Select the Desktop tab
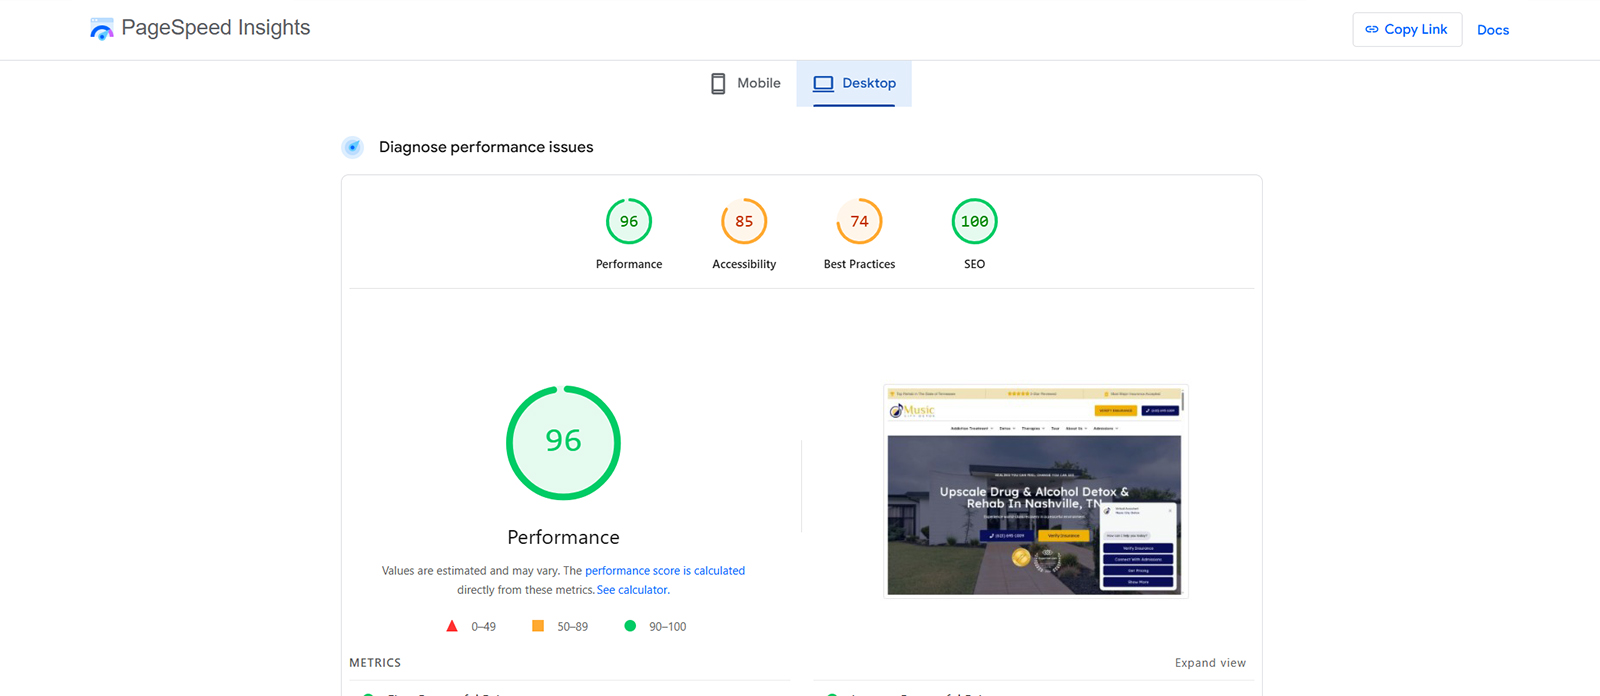This screenshot has height=696, width=1600. click(x=854, y=84)
